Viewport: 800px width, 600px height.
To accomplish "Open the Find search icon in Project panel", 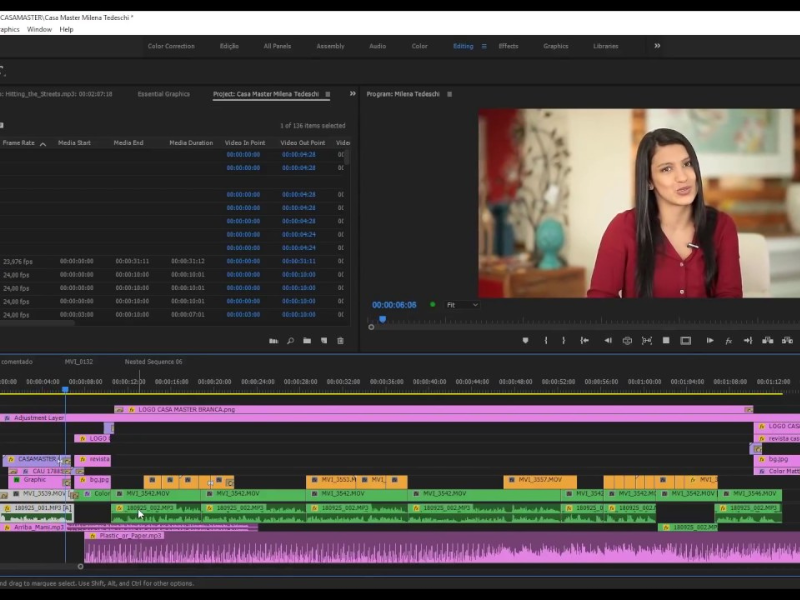I will 290,341.
